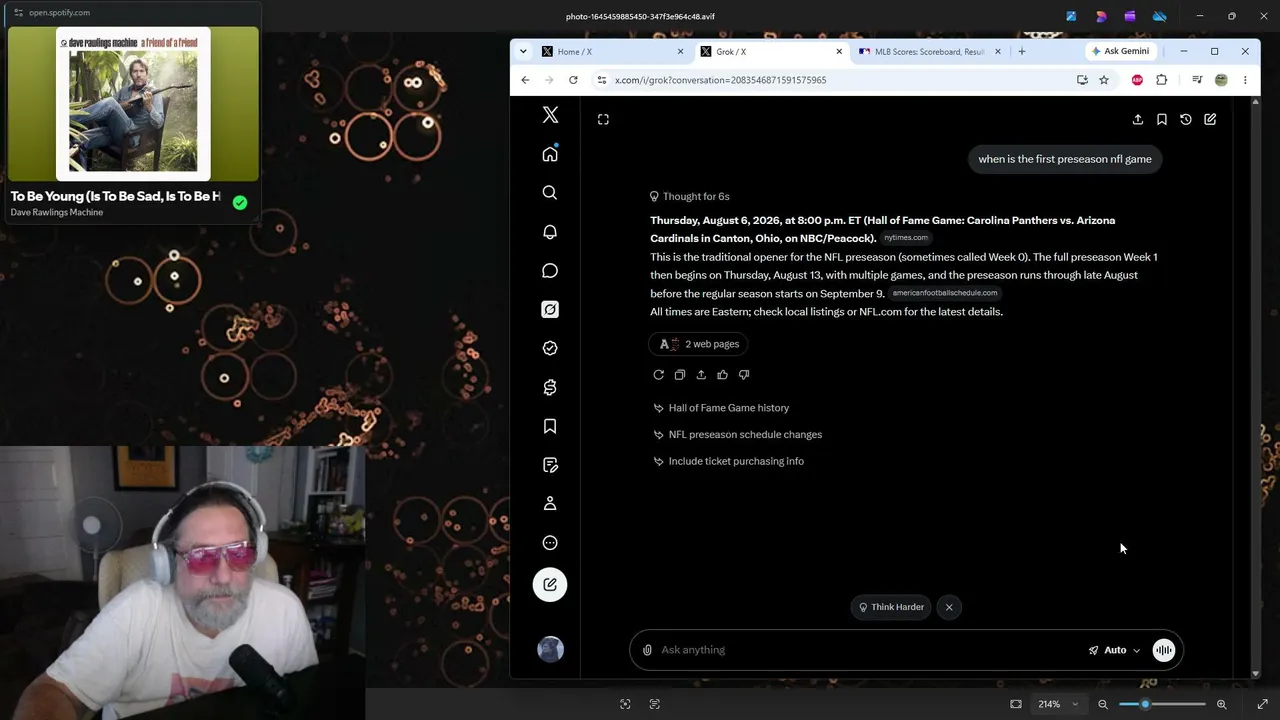Open Clipchamp icon in the photo viewer title bar
1280x720 pixels.
pyautogui.click(x=1130, y=16)
